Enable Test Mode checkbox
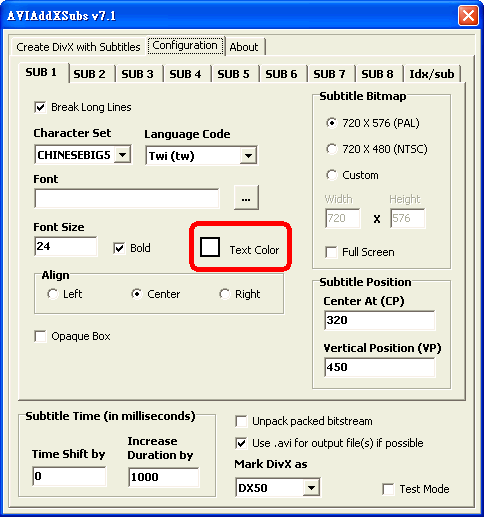The height and width of the screenshot is (517, 484). click(388, 489)
